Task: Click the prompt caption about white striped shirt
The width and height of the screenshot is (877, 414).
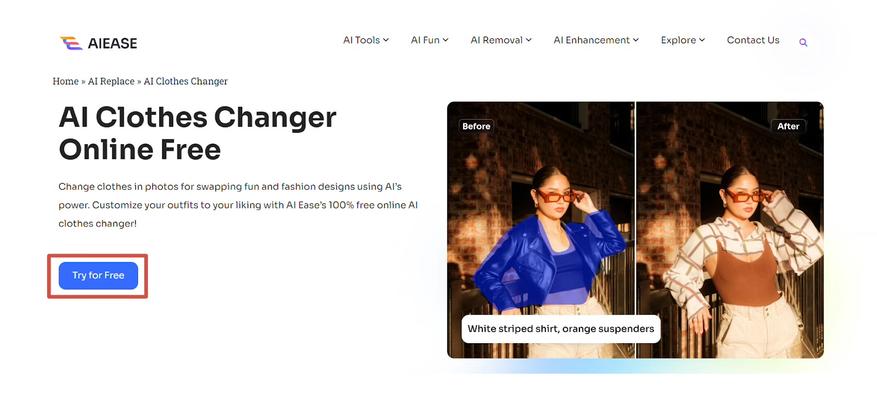Action: coord(560,329)
